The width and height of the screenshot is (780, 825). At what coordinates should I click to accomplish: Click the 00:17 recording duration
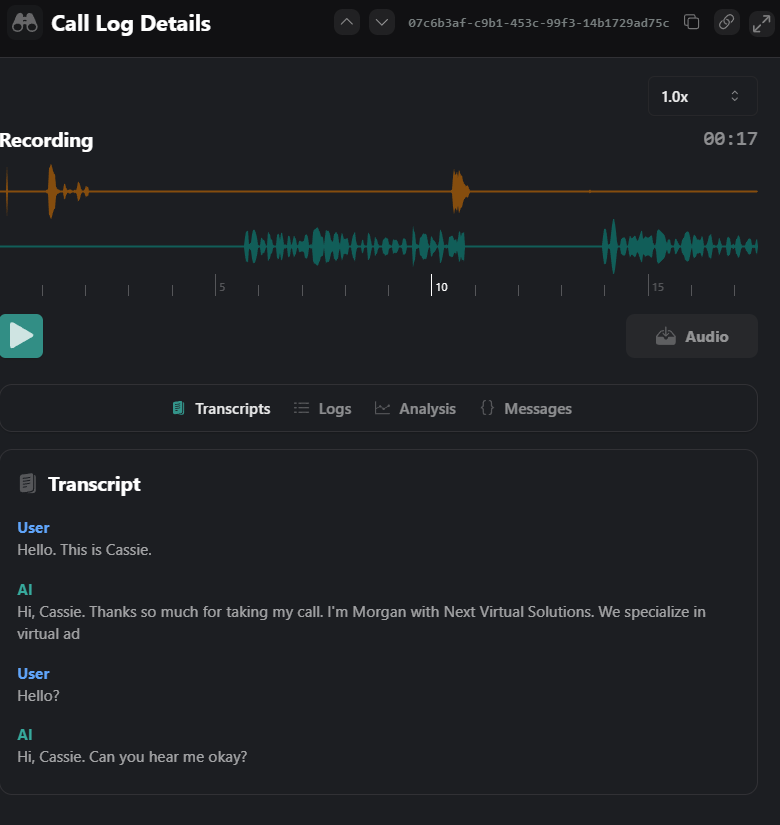(x=730, y=139)
